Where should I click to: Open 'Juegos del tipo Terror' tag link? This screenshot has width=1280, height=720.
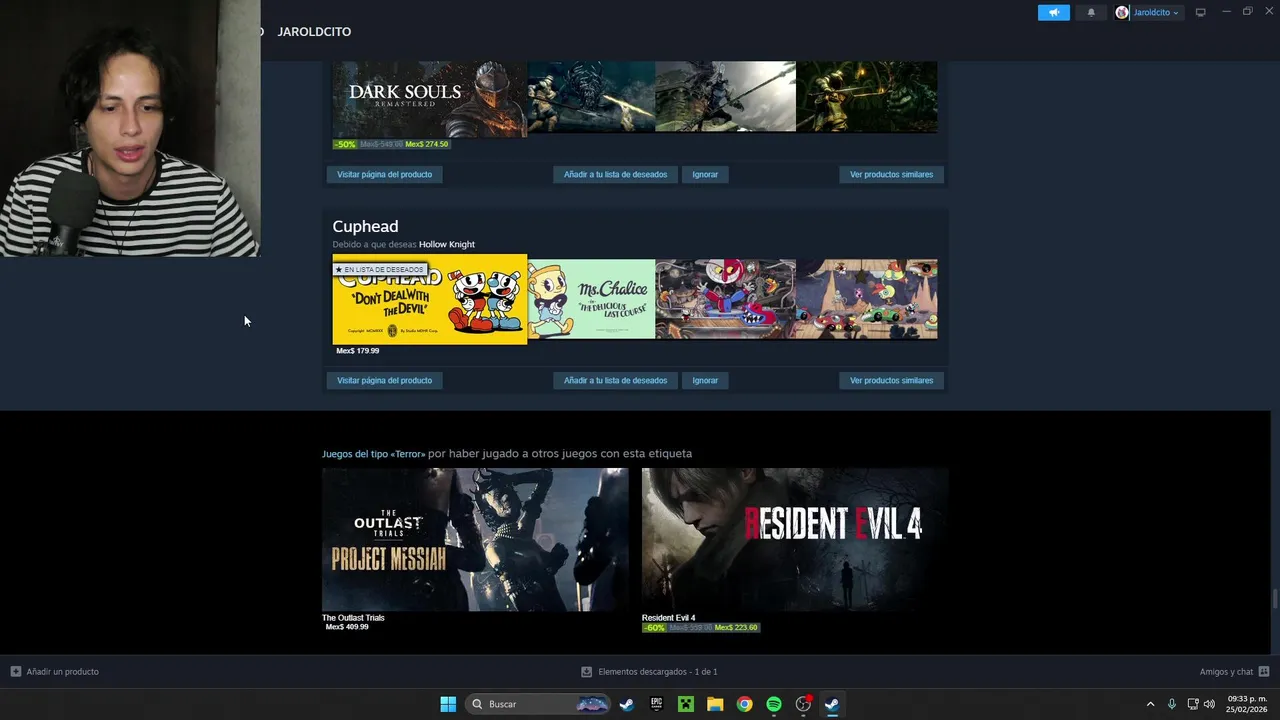coord(373,454)
